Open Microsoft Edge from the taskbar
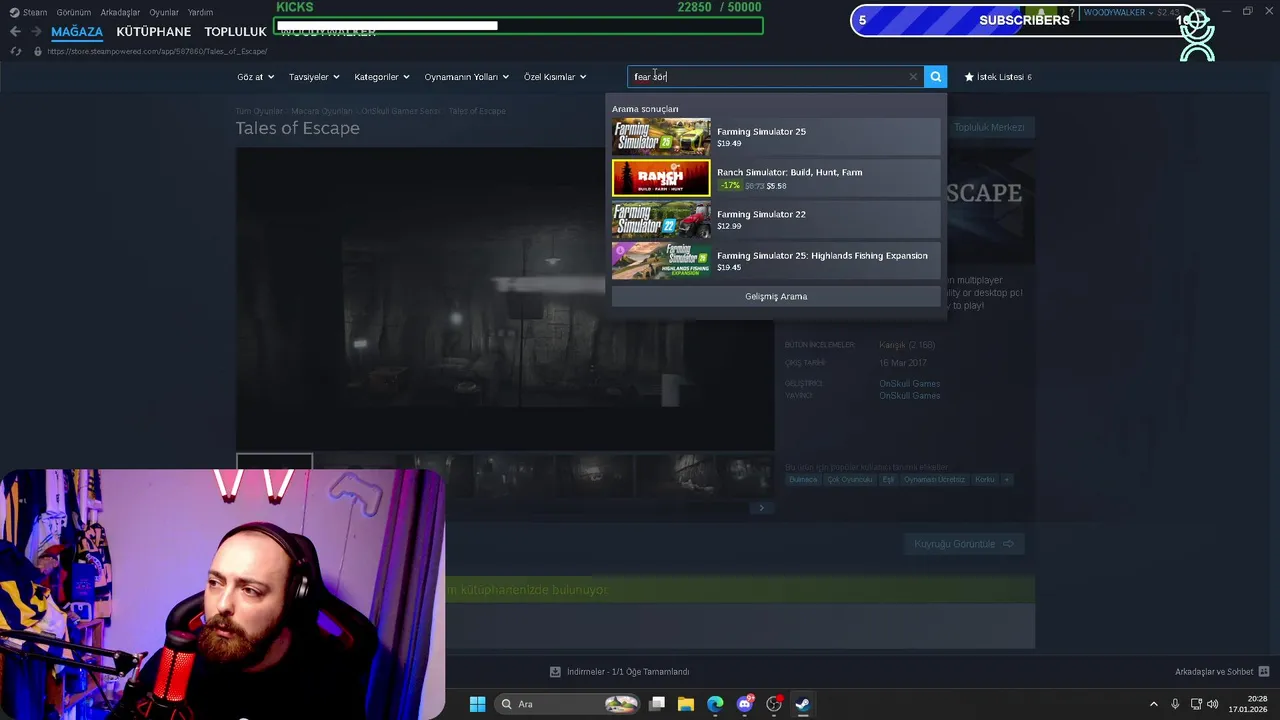 [715, 704]
